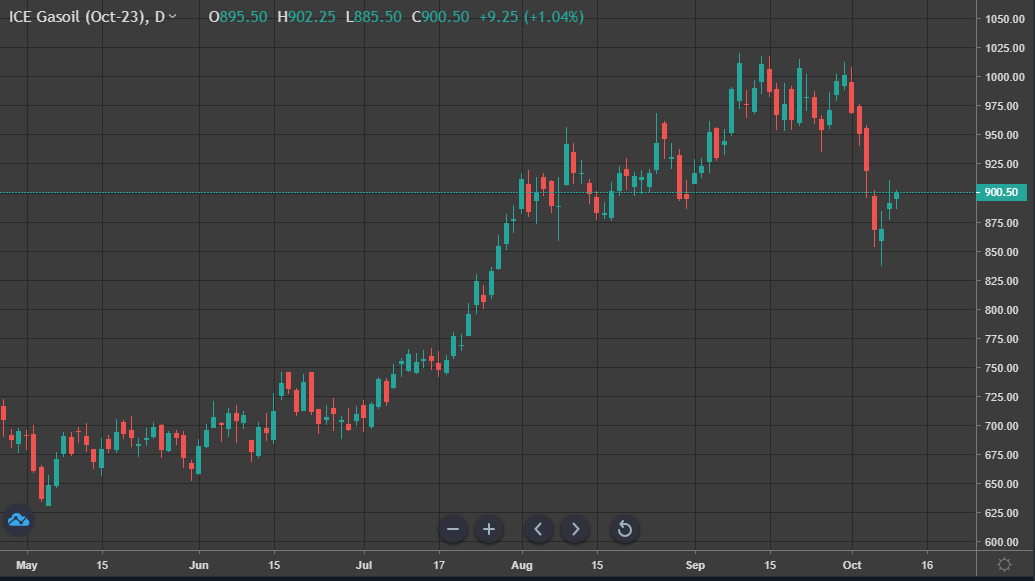Click the May label on time axis
1035x581 pixels.
coord(27,565)
